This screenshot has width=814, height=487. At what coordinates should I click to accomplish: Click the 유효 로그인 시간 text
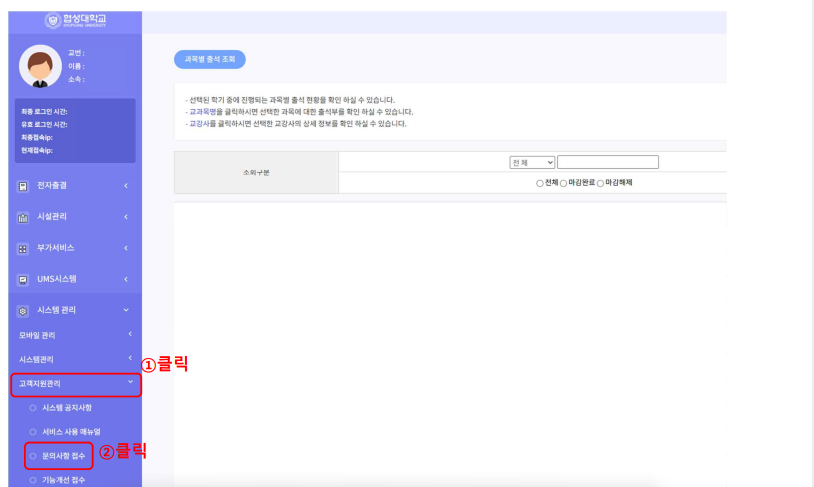(x=44, y=125)
